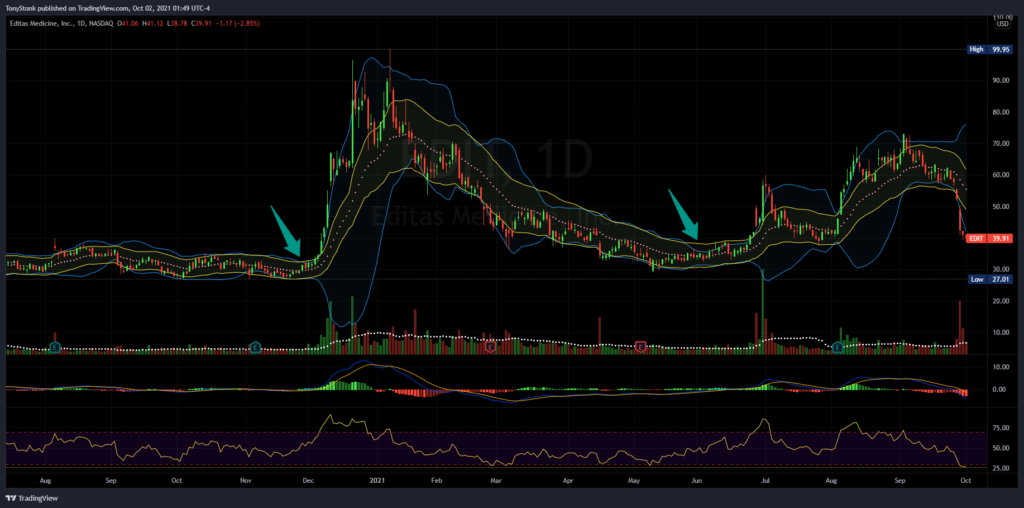1024x508 pixels.
Task: Click the open value O41.06
Action: (127, 24)
